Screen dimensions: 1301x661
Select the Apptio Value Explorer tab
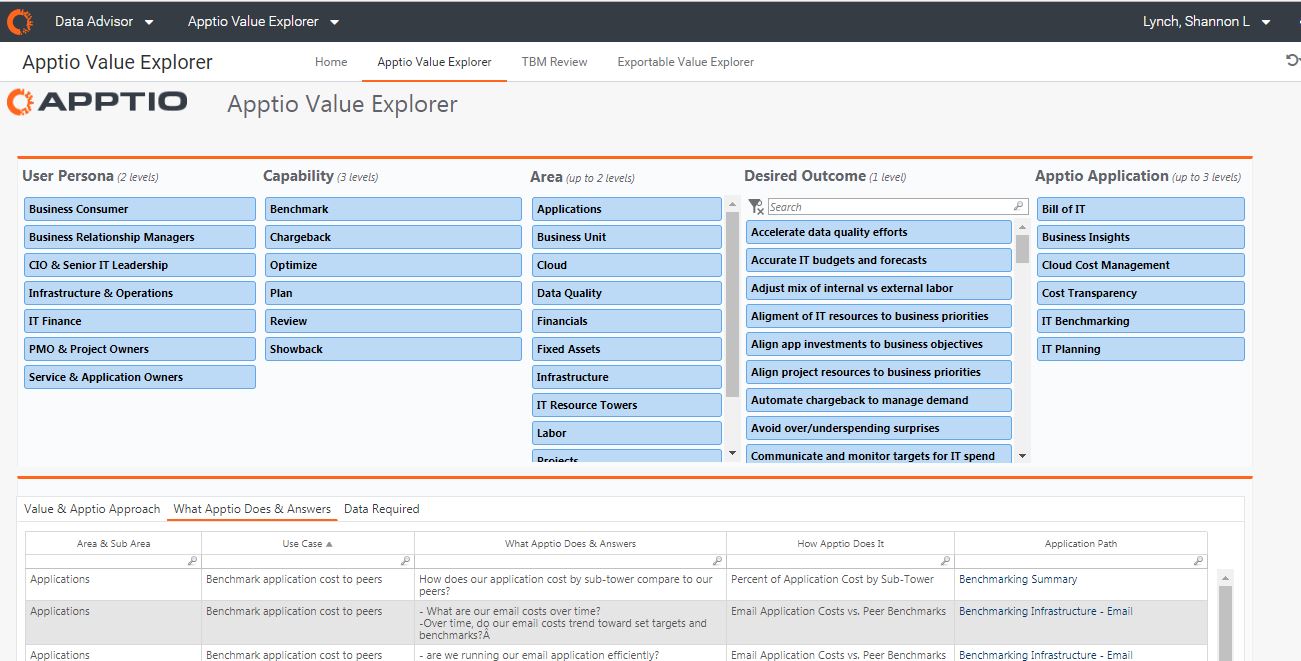434,62
